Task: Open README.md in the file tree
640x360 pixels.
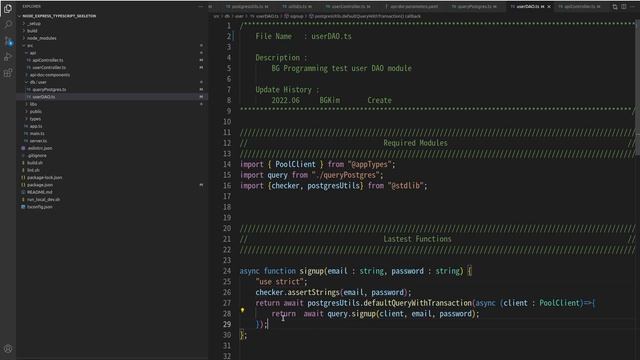Action: [39, 192]
